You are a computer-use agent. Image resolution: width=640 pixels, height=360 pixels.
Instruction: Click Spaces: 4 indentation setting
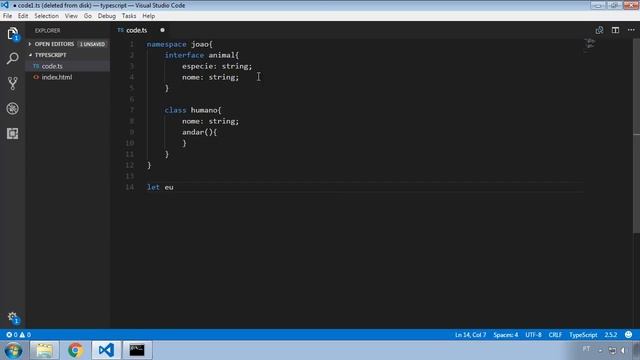pos(505,335)
